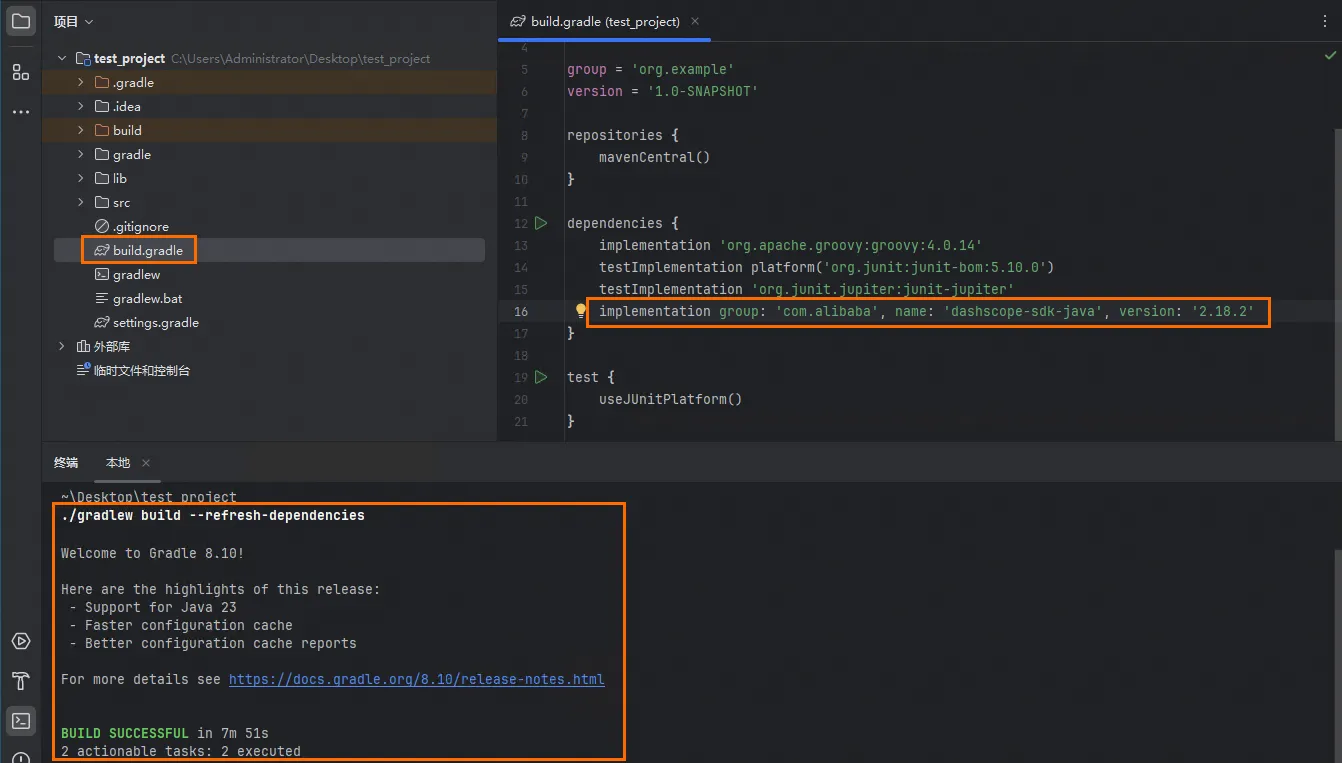Close the build.gradle editor tab

695,21
